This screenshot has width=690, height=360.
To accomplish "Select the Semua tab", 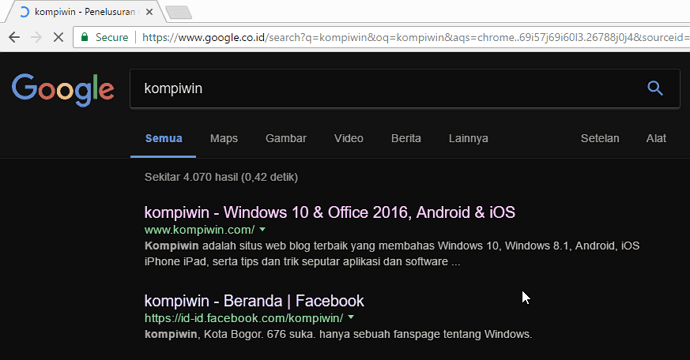I will (x=163, y=138).
